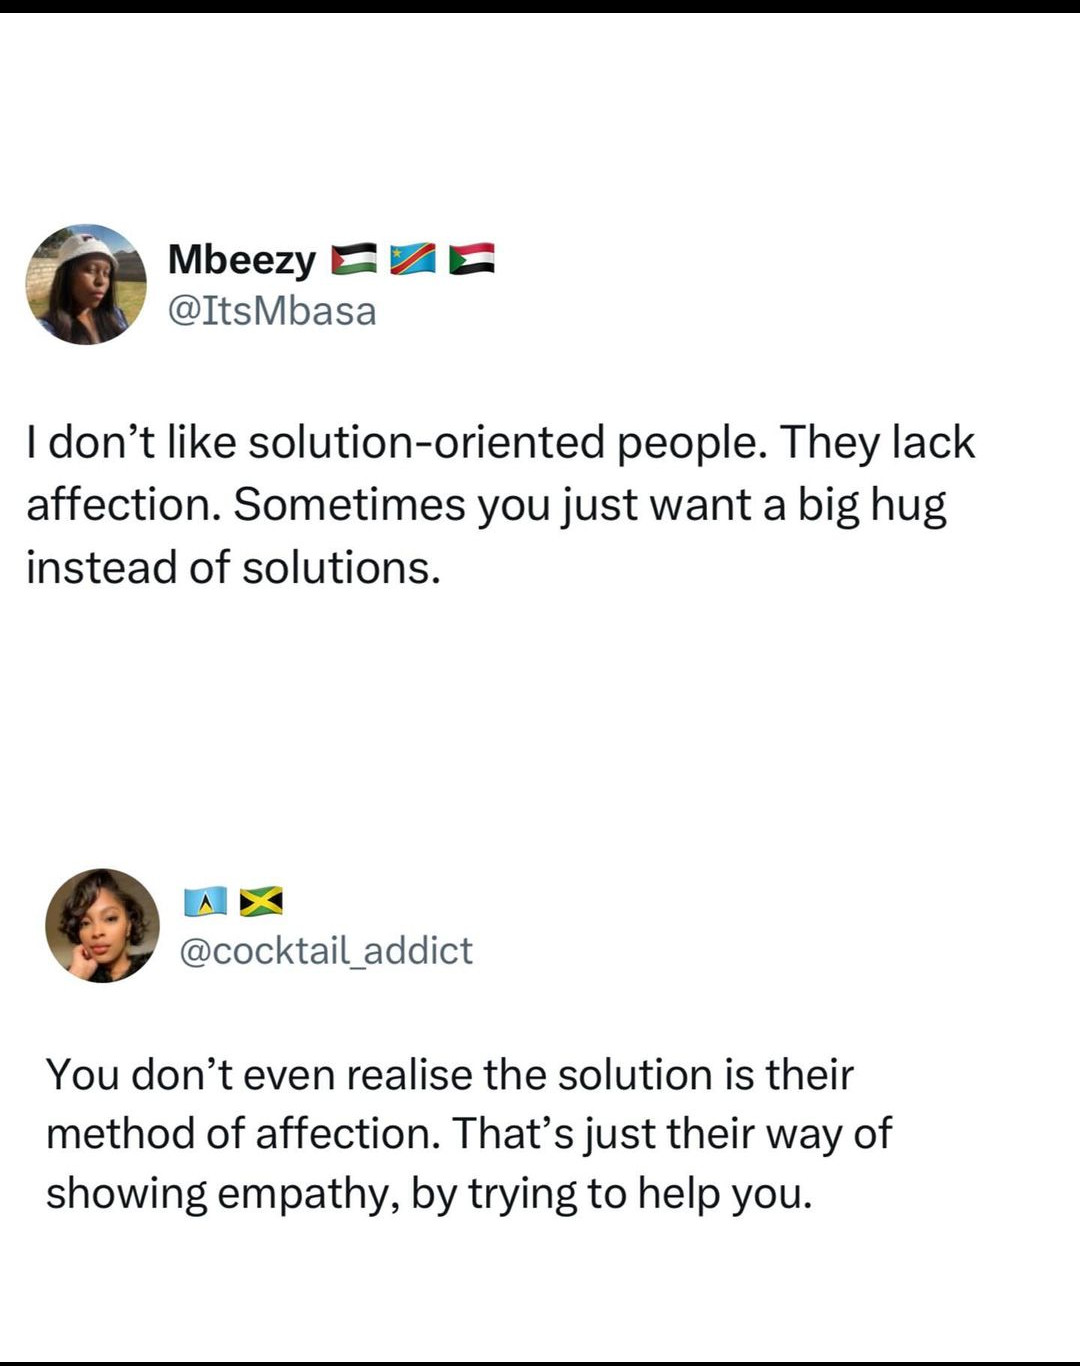
Task: Click "That's just their way of" text
Action: (672, 1134)
